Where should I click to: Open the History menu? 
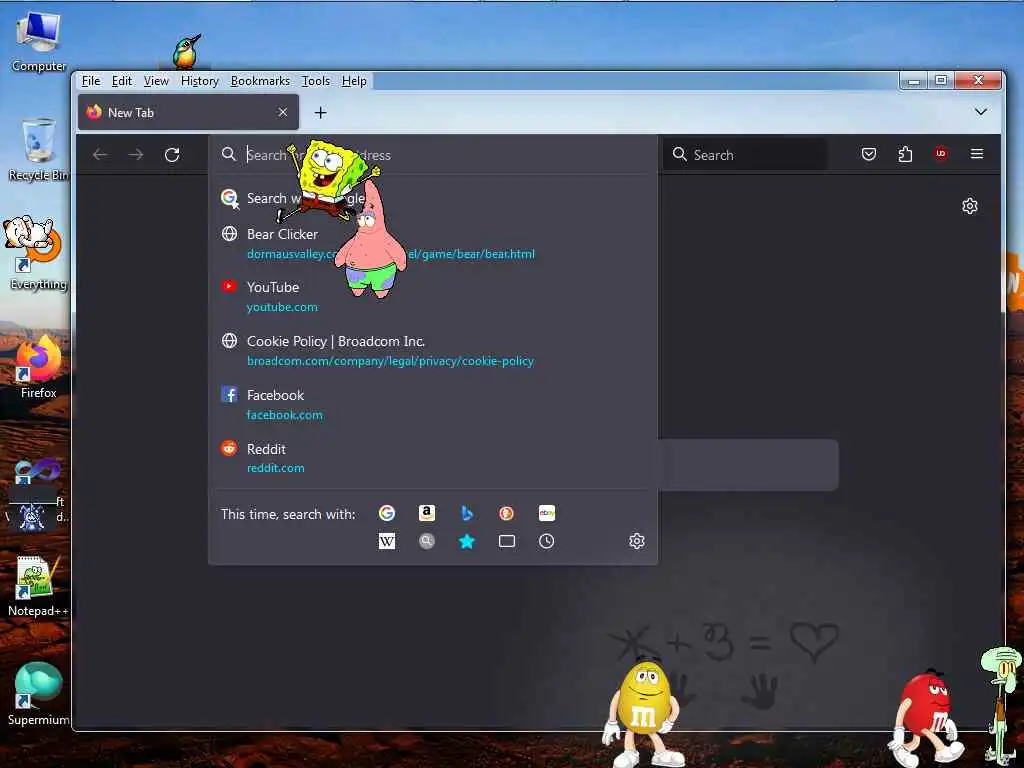[199, 81]
